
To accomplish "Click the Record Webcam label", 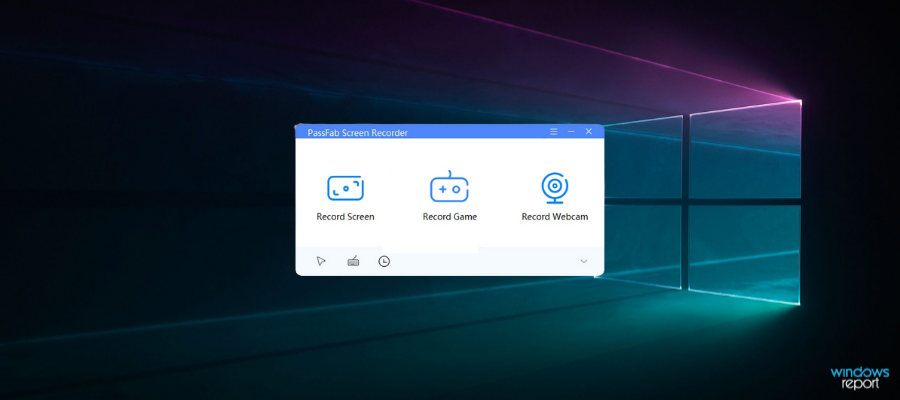I will click(555, 217).
